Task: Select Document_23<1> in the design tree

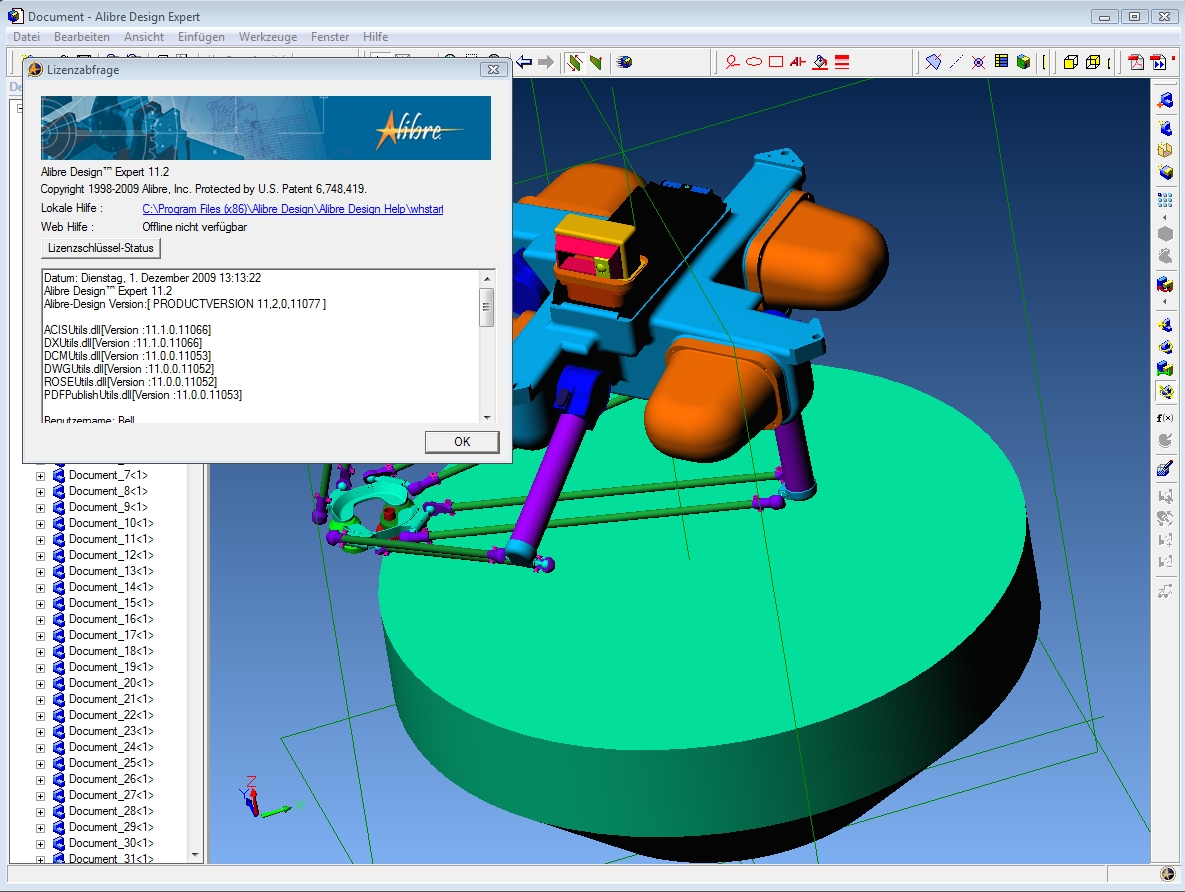Action: coord(111,732)
